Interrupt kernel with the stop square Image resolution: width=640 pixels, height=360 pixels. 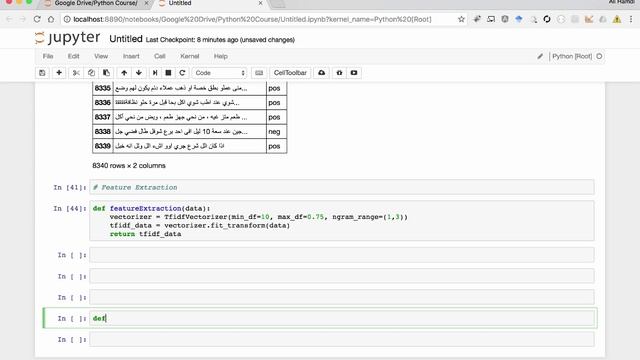(x=168, y=73)
